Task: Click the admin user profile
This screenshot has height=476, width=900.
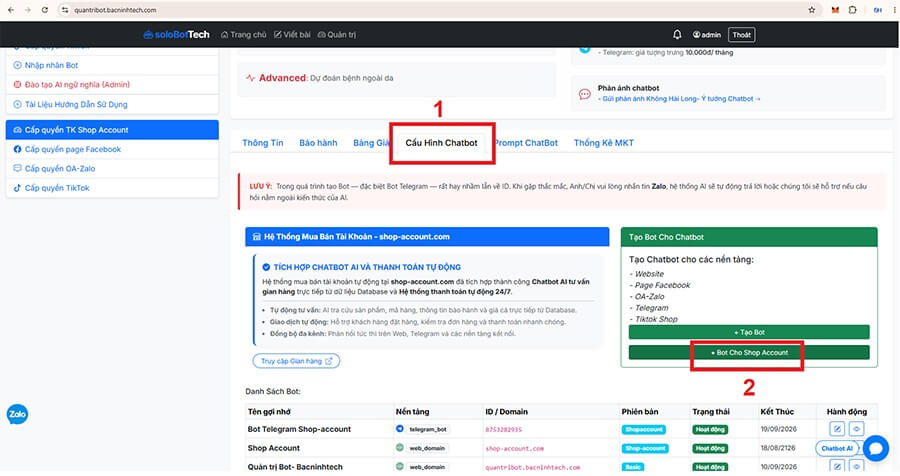Action: pos(707,34)
